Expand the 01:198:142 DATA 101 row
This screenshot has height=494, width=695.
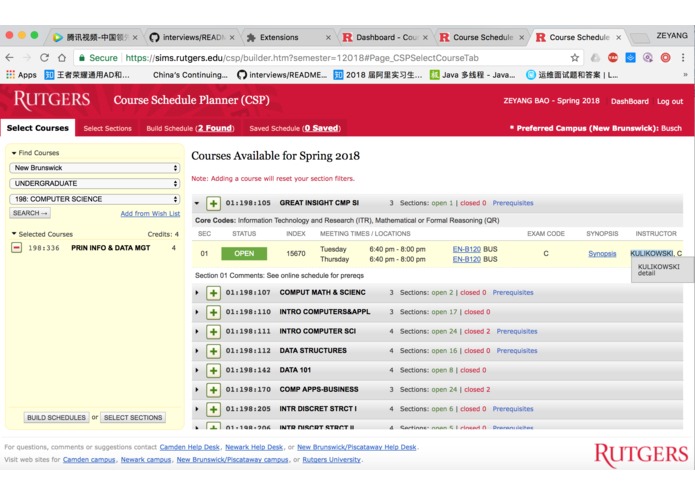point(197,370)
